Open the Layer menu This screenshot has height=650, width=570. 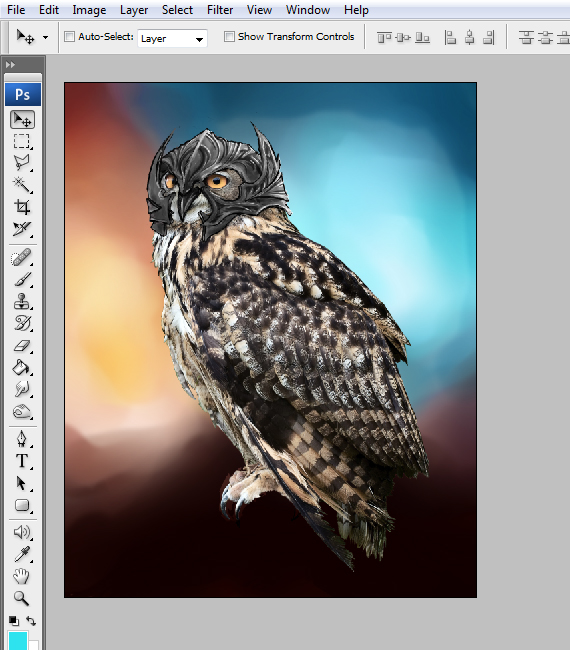coord(134,10)
